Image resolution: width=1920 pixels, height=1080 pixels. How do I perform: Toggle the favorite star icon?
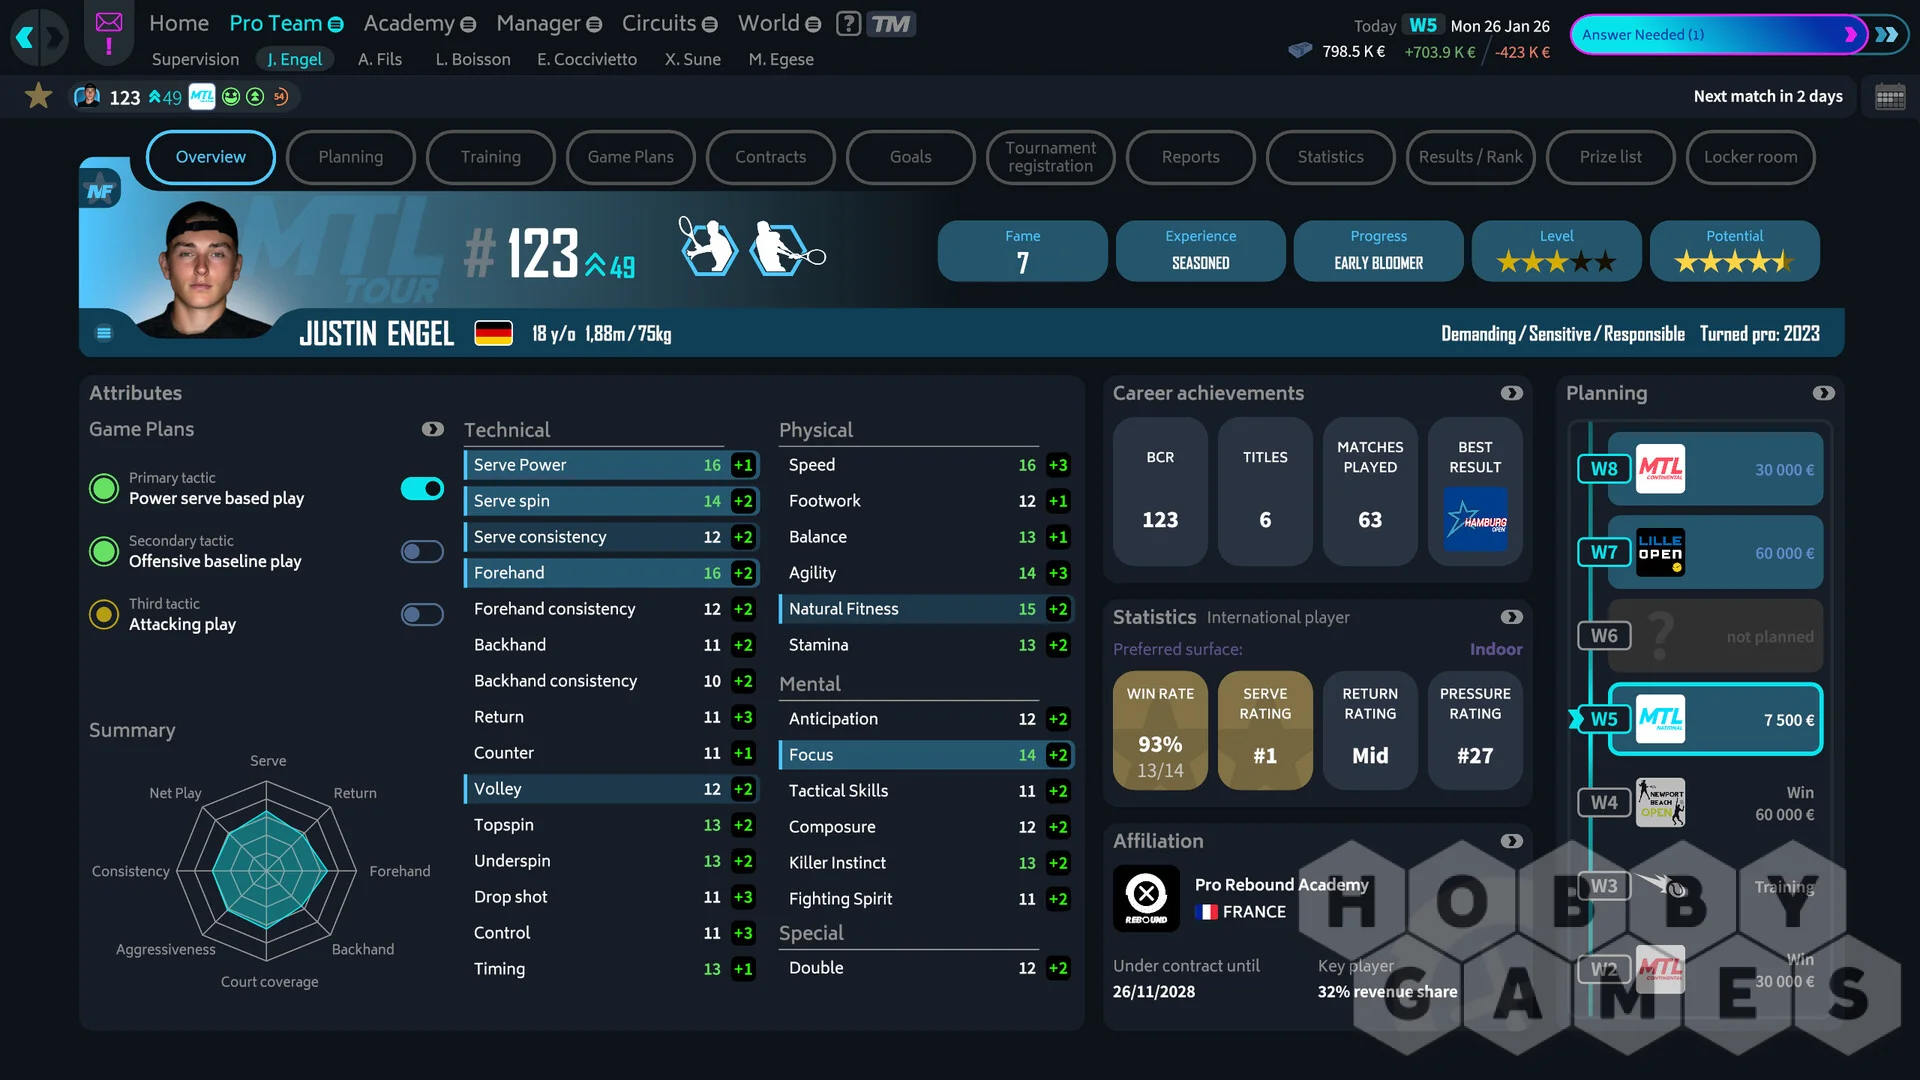coord(38,96)
